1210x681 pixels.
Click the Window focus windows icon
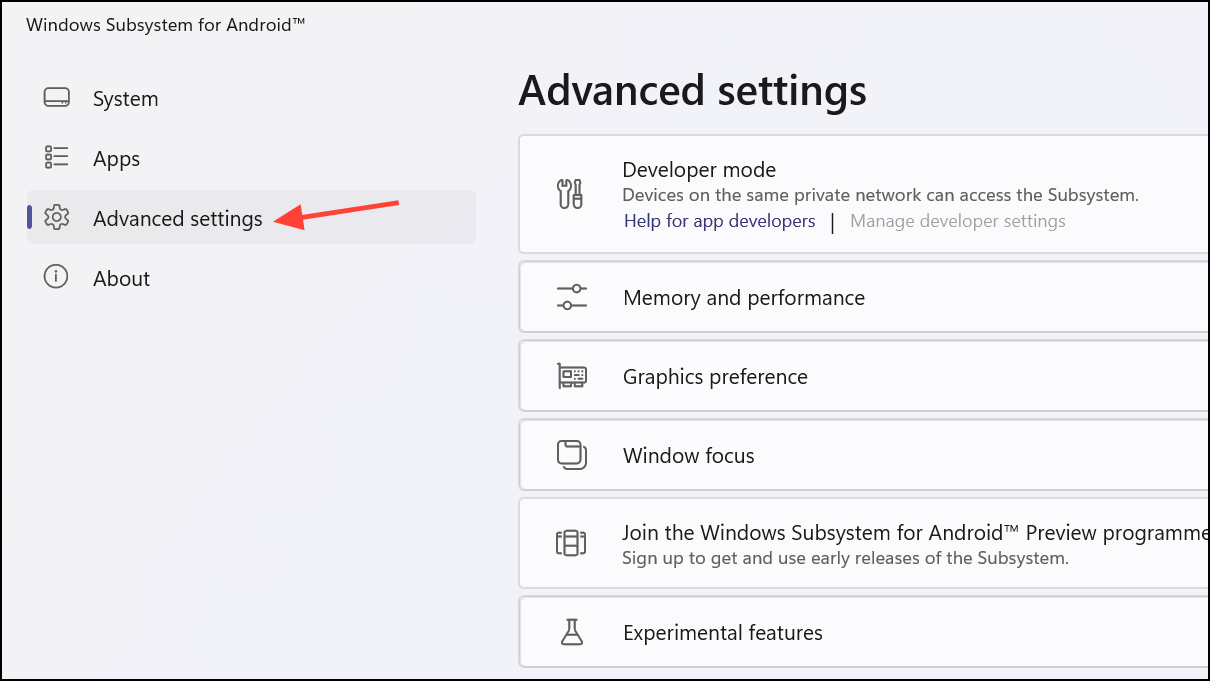tap(570, 455)
